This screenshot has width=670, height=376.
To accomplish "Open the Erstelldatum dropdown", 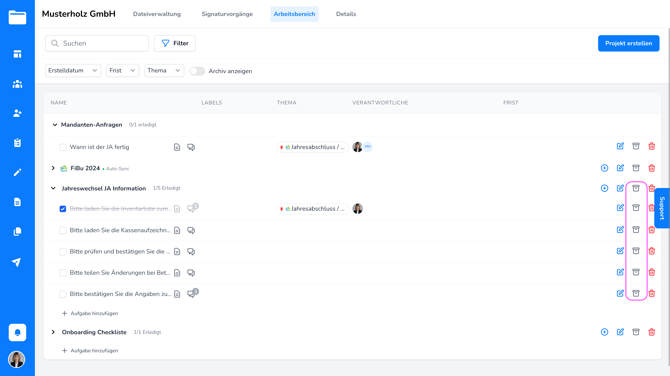I will [x=73, y=70].
